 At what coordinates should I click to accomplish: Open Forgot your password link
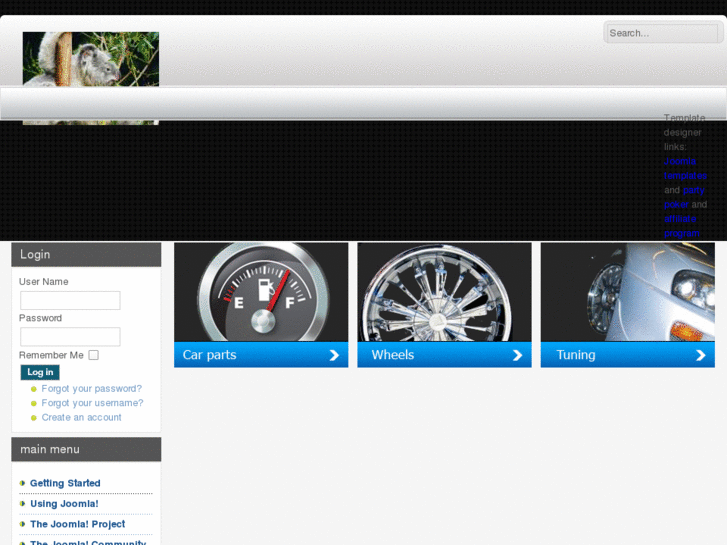pyautogui.click(x=91, y=389)
